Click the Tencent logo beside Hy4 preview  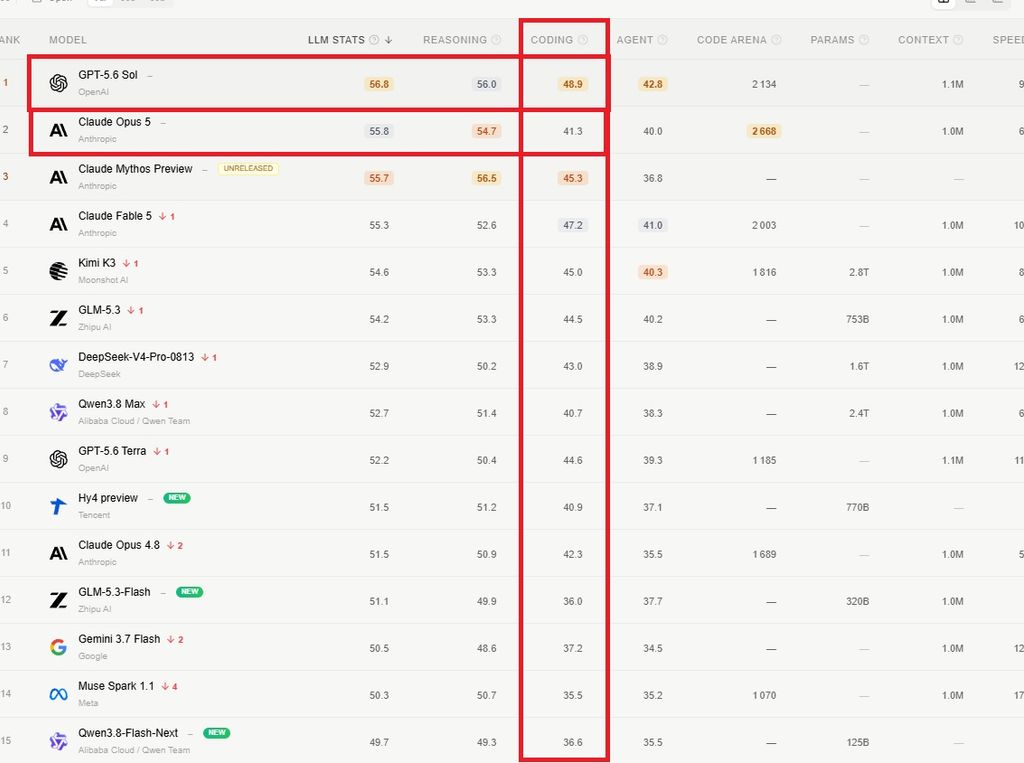[59, 506]
